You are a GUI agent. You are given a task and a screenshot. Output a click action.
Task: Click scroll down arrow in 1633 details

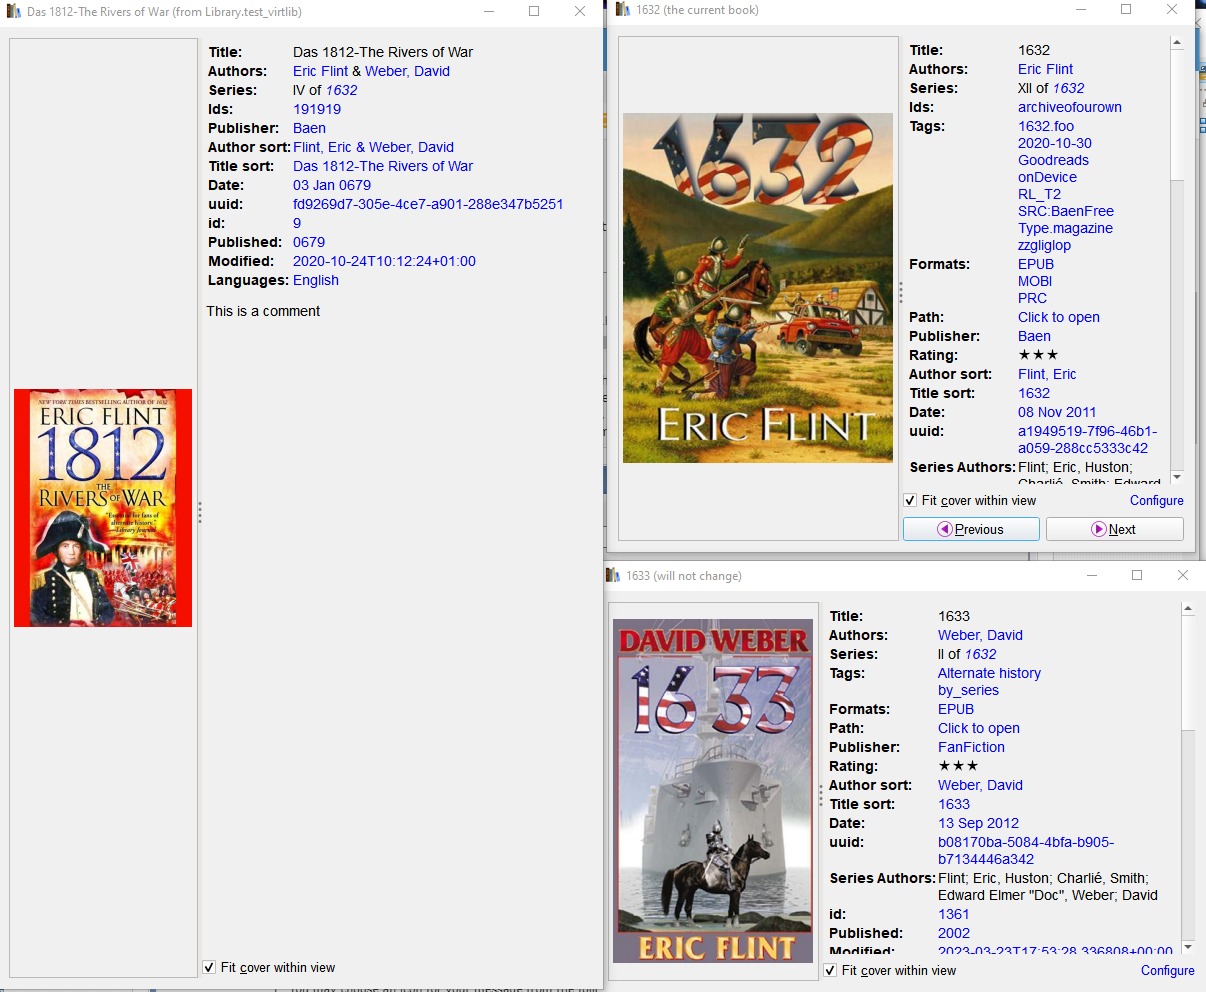[x=1188, y=946]
